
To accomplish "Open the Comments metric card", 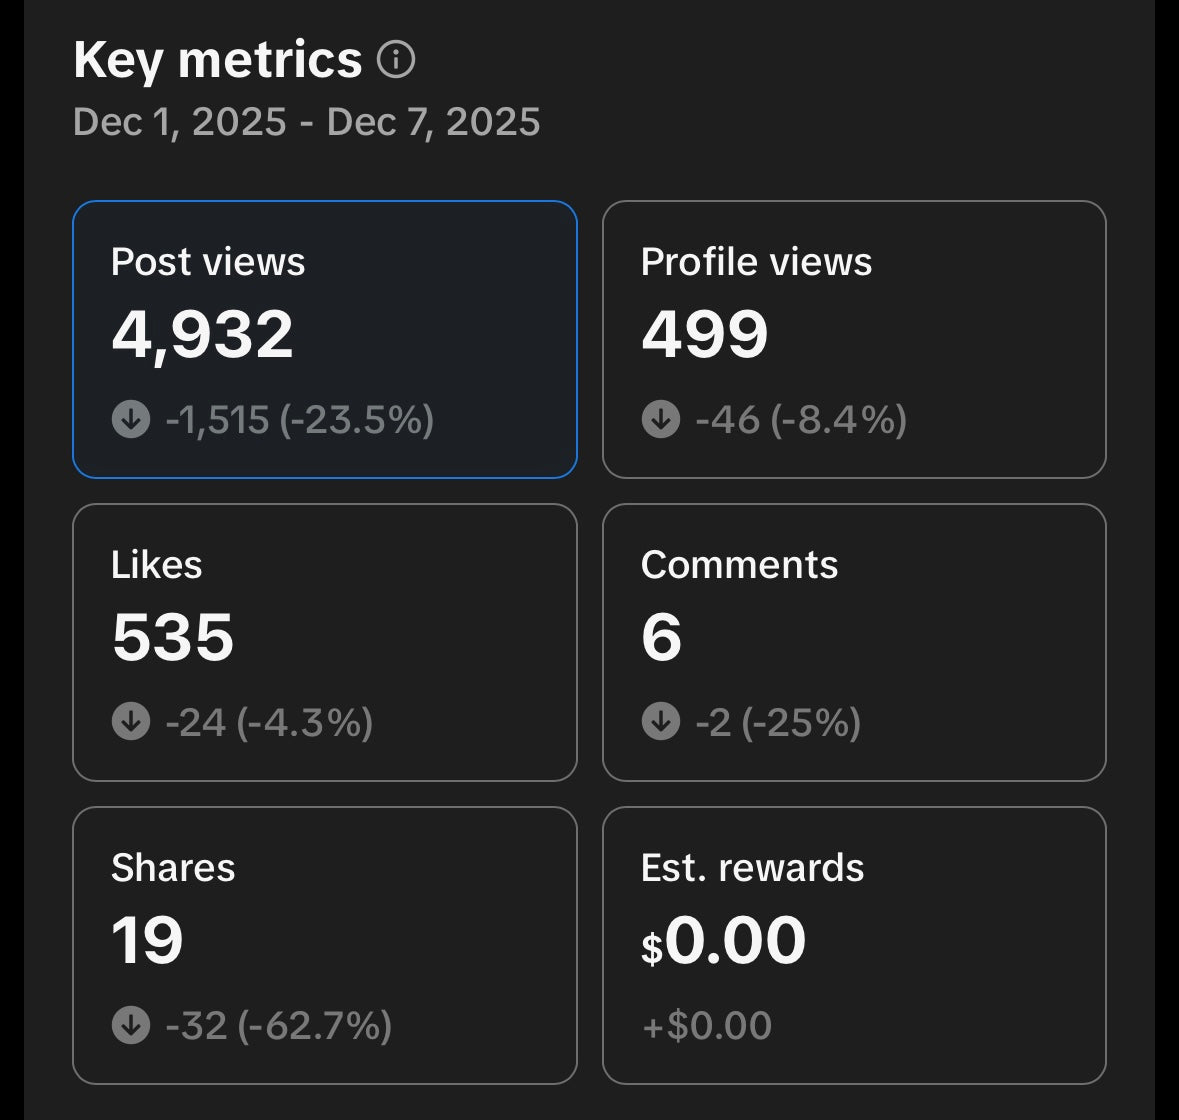I will tap(854, 642).
